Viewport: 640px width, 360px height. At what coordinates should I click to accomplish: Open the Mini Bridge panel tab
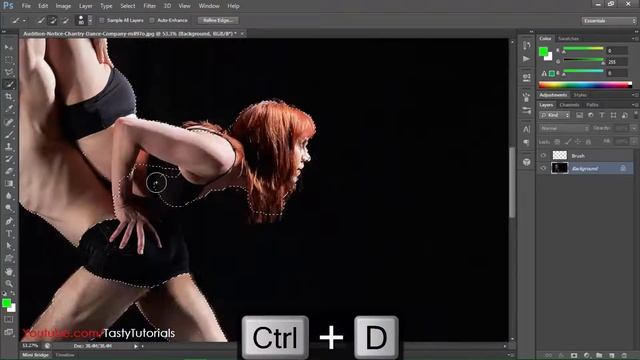pyautogui.click(x=36, y=355)
